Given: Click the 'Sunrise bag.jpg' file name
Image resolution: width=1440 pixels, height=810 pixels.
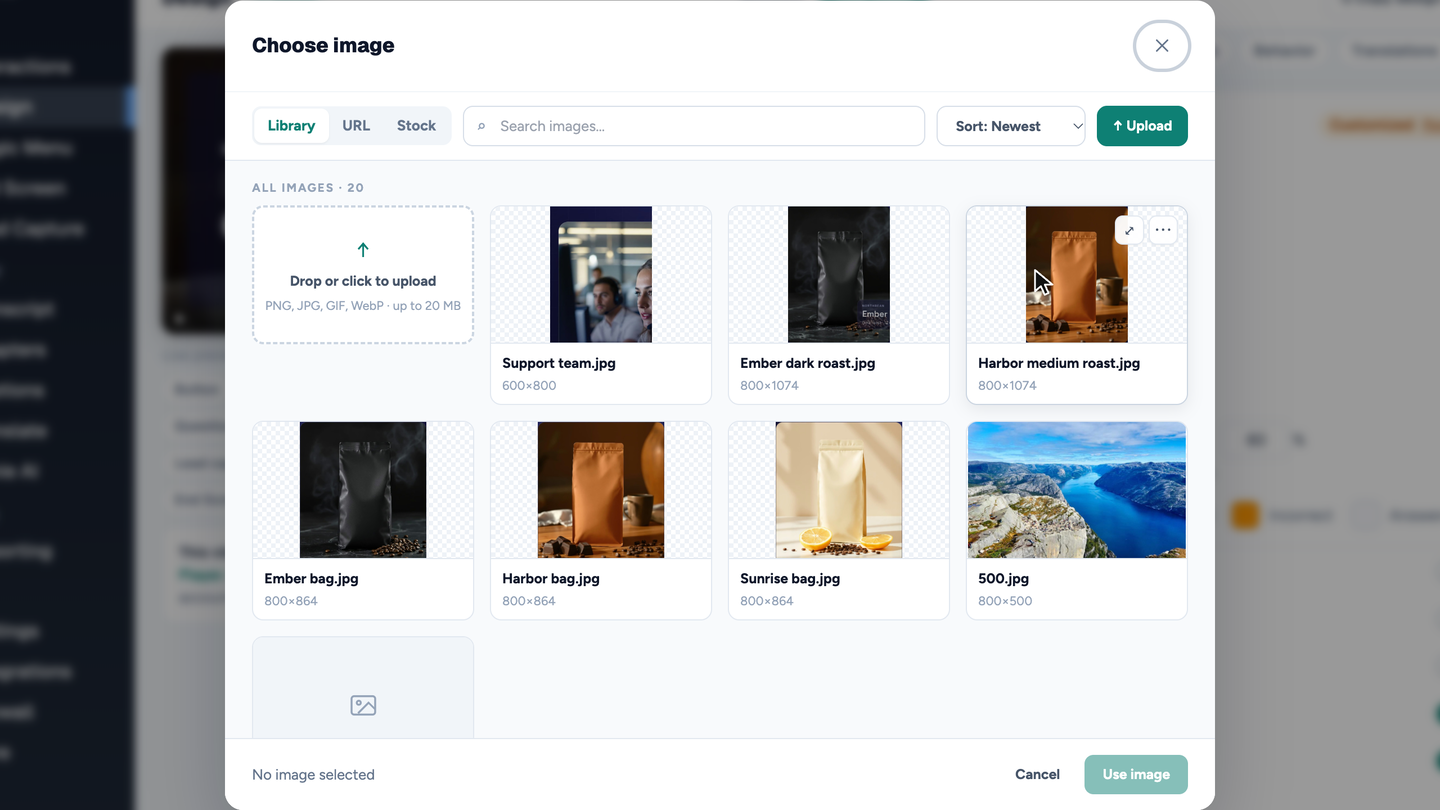Looking at the screenshot, I should point(790,578).
